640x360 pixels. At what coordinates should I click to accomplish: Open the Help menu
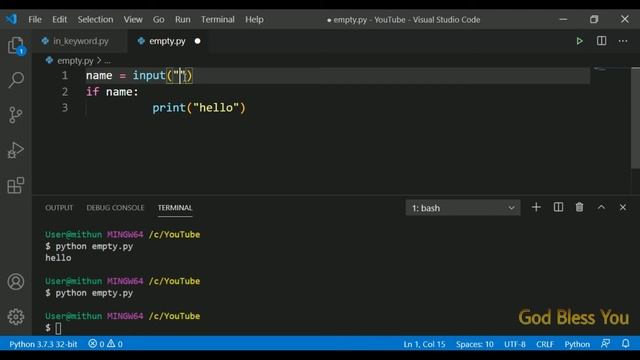pyautogui.click(x=254, y=19)
